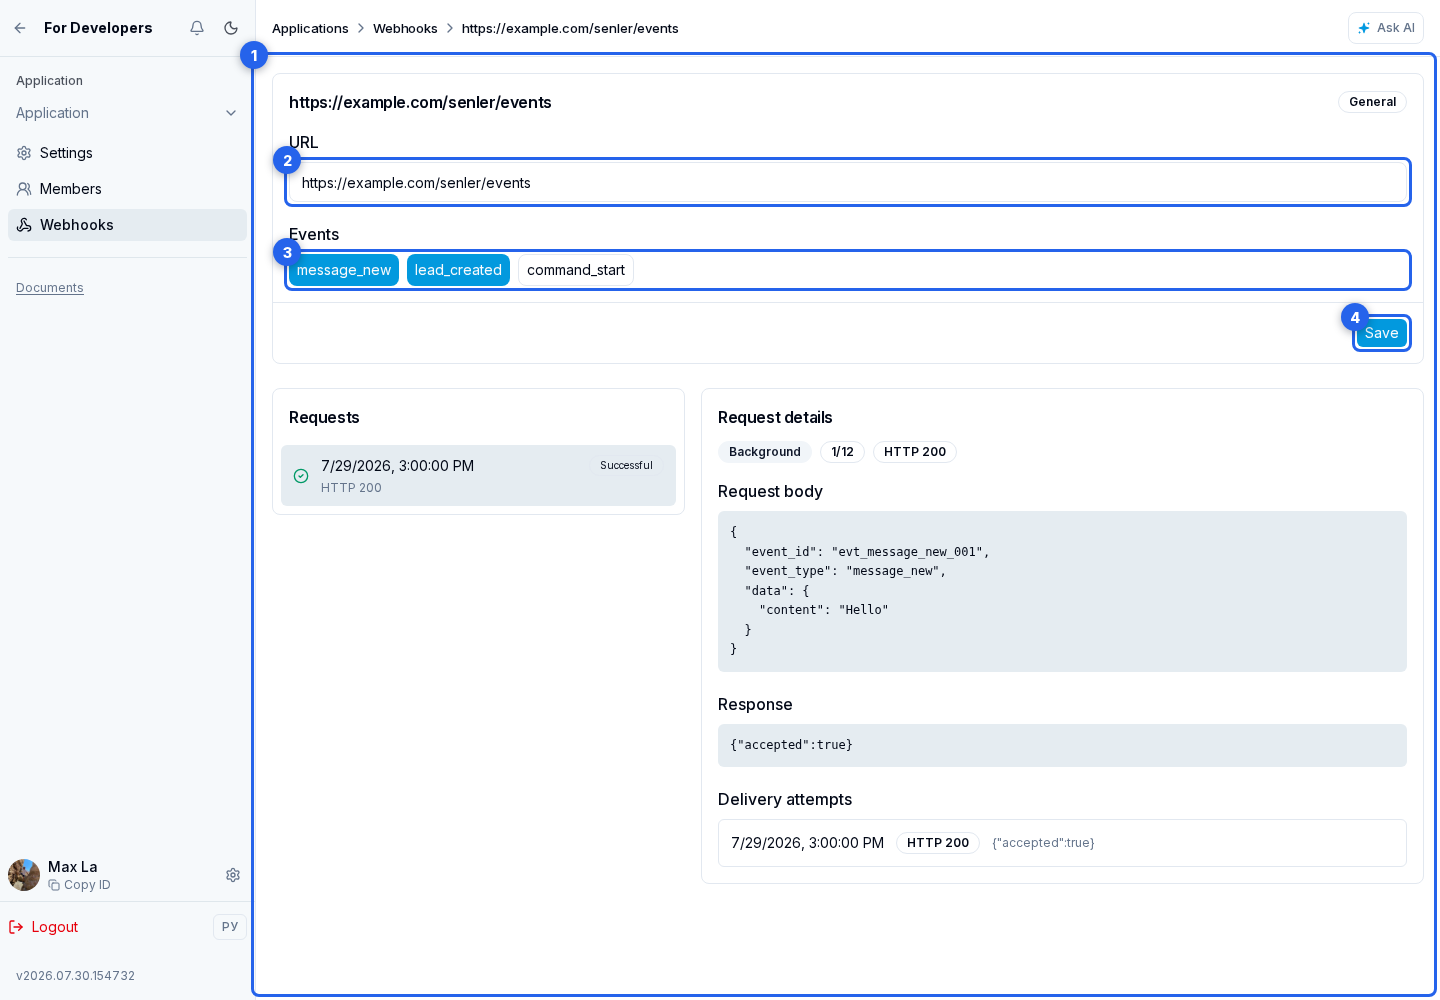
Task: Click the webhook URL breadcrumb entry
Action: (570, 28)
